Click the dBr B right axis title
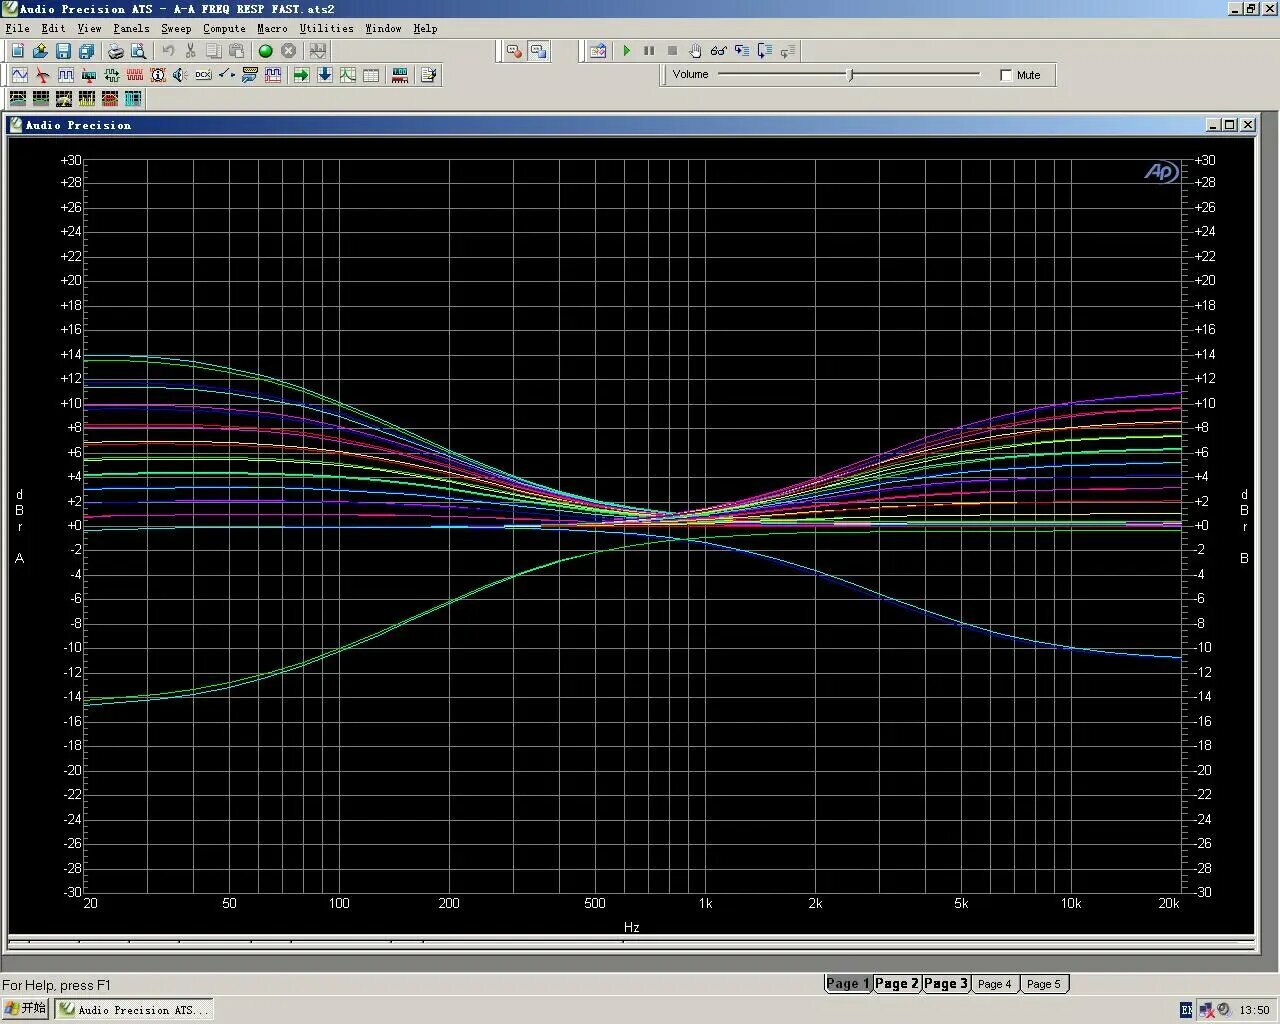1280x1024 pixels. click(1244, 526)
